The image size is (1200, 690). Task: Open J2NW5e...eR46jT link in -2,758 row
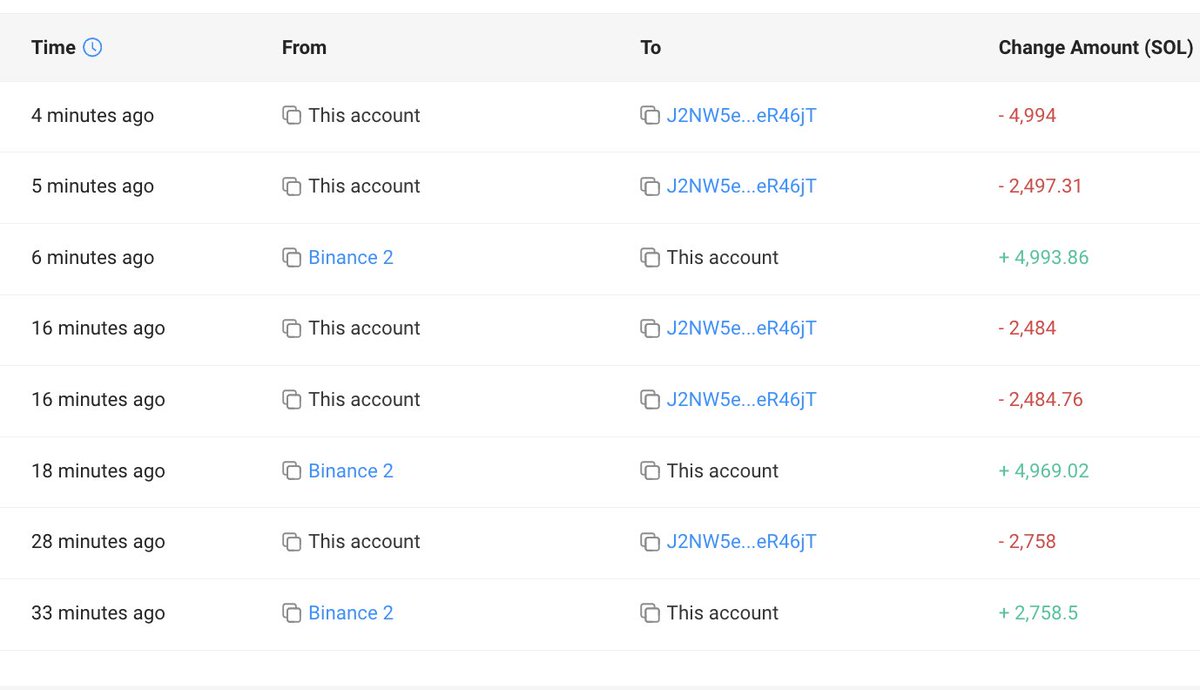pyautogui.click(x=741, y=542)
